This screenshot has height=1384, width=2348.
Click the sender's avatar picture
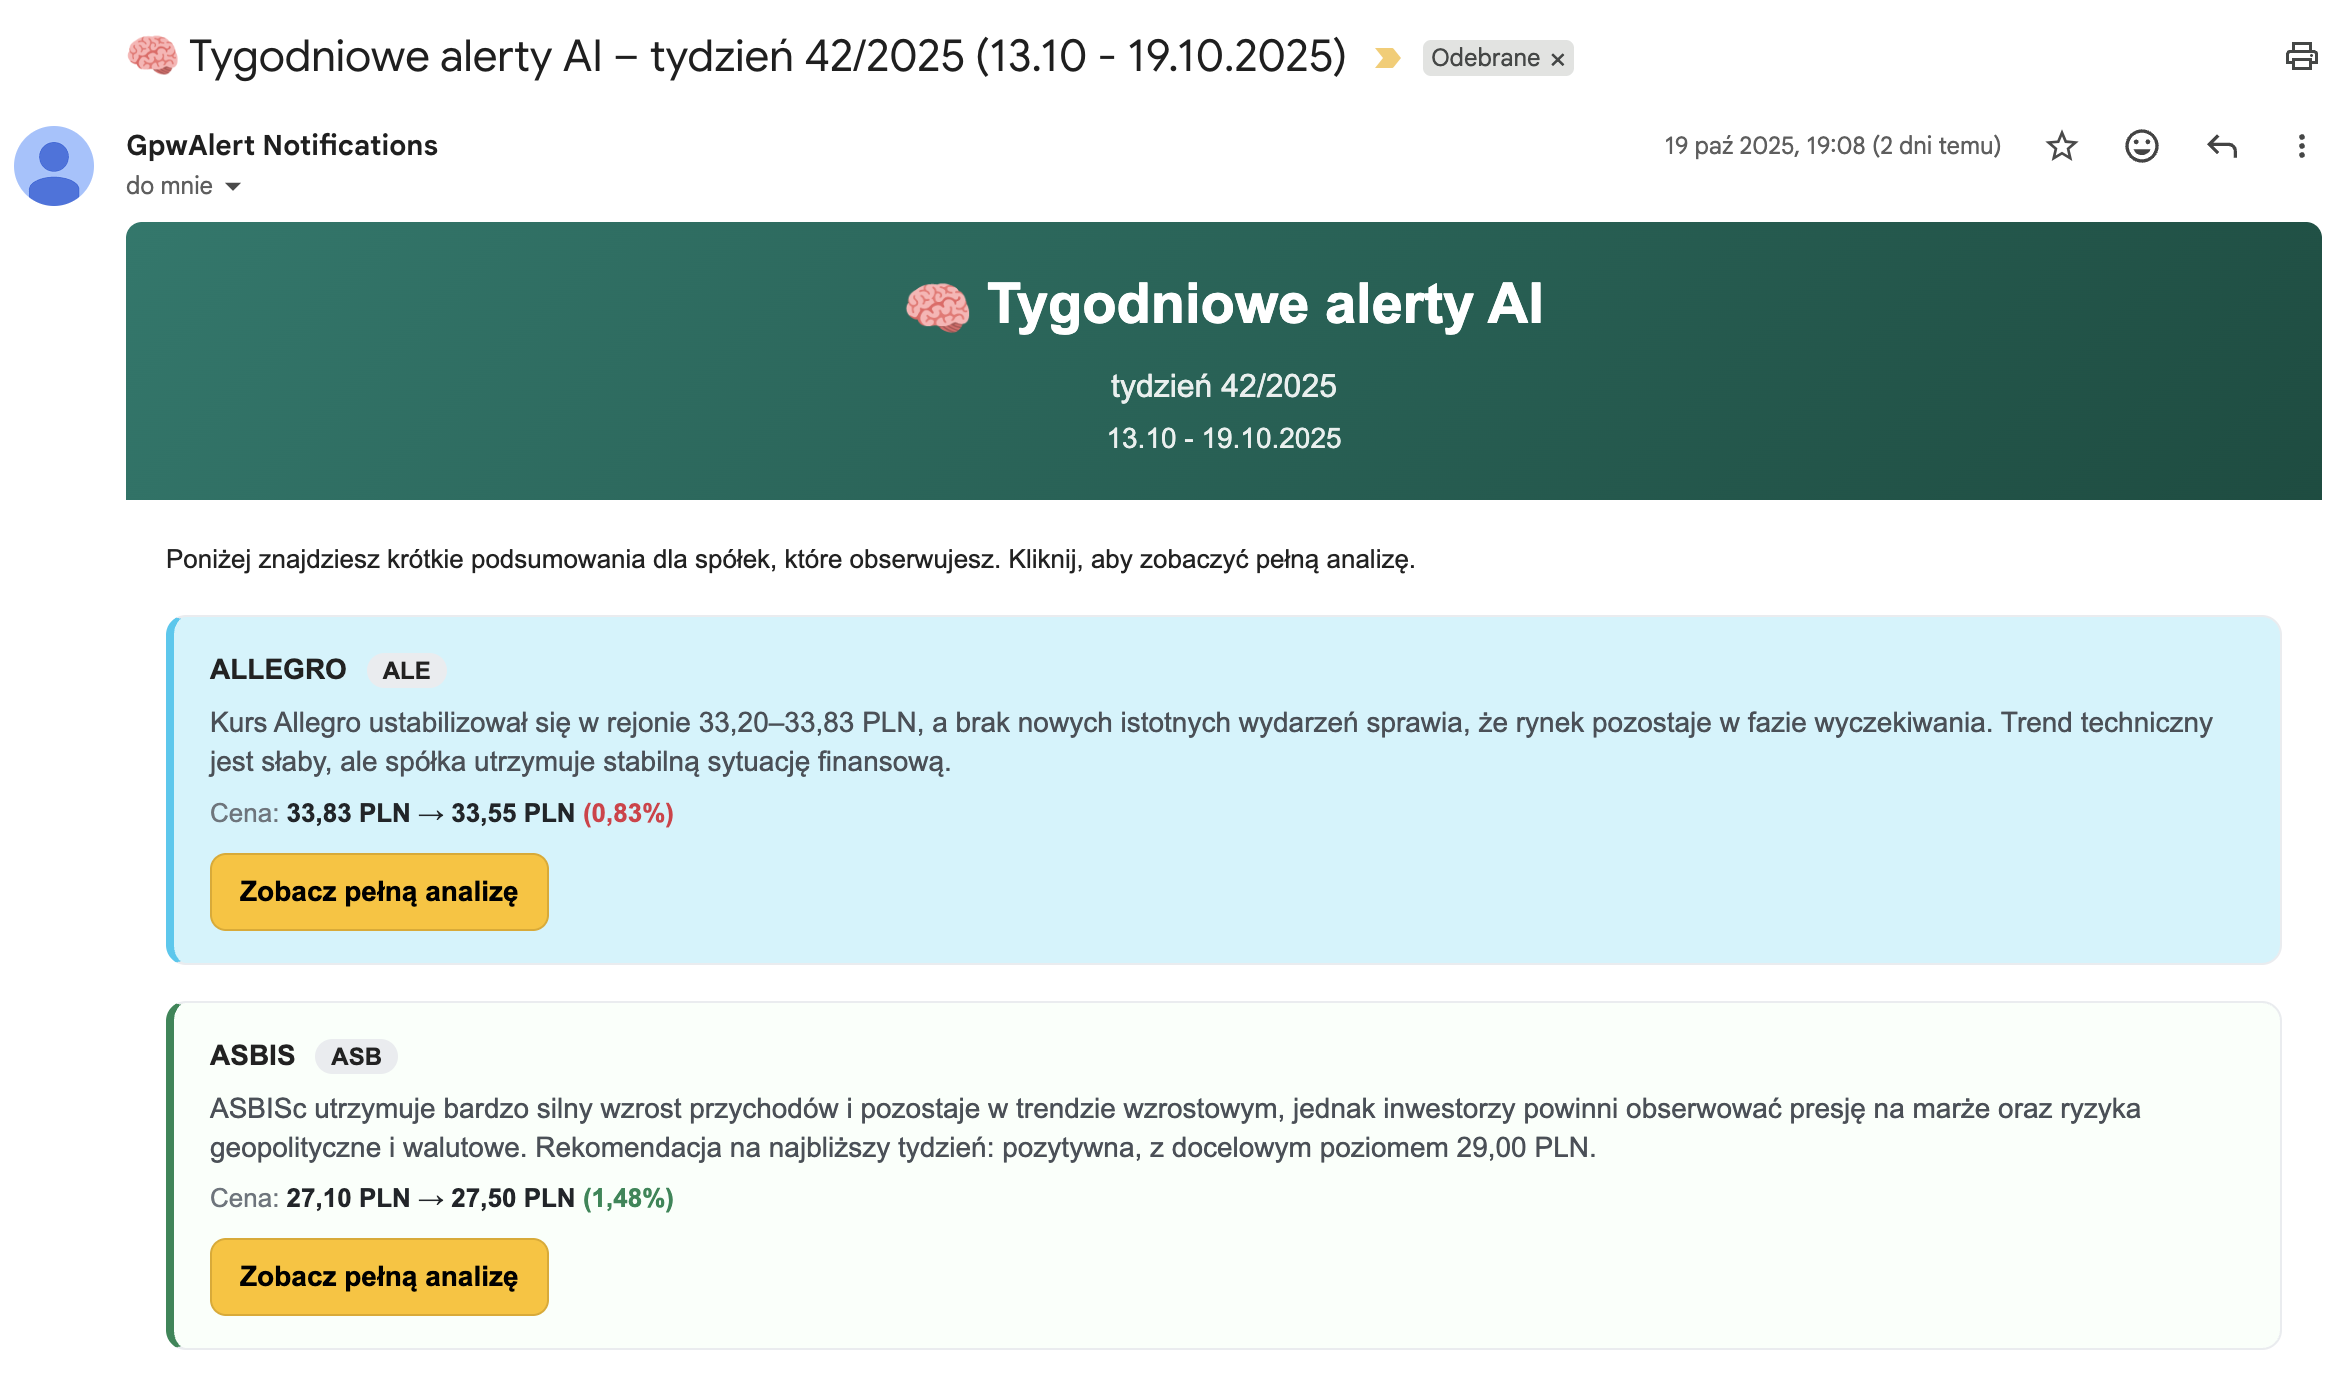click(54, 166)
